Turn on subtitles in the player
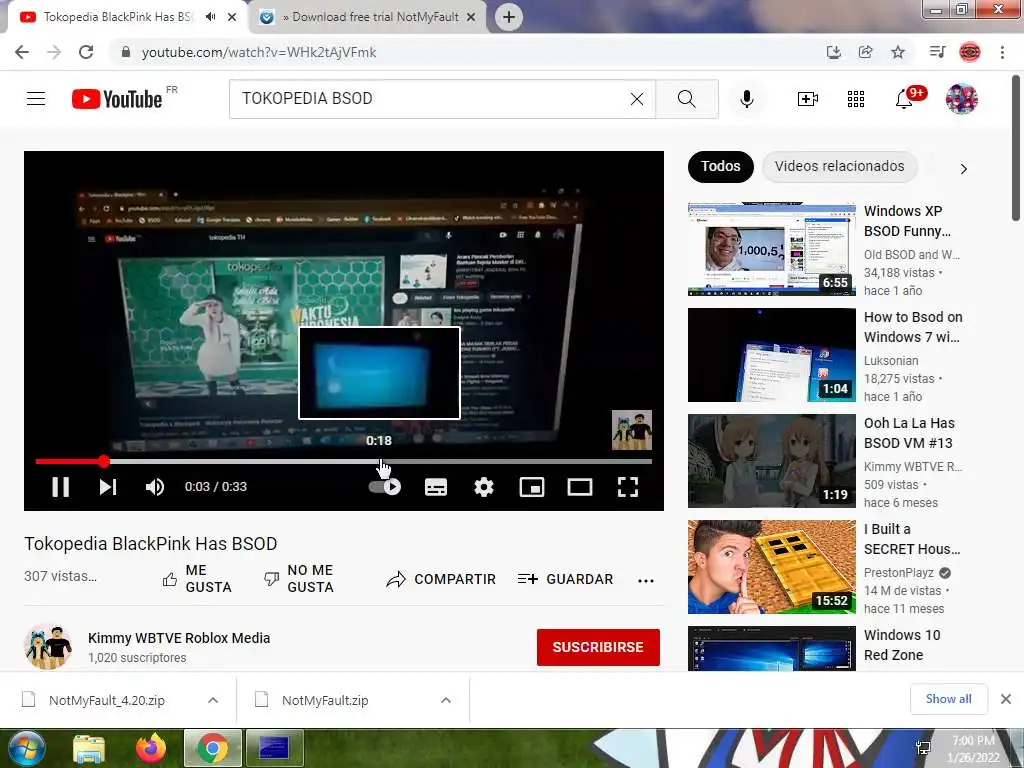Viewport: 1024px width, 768px height. pyautogui.click(x=436, y=487)
